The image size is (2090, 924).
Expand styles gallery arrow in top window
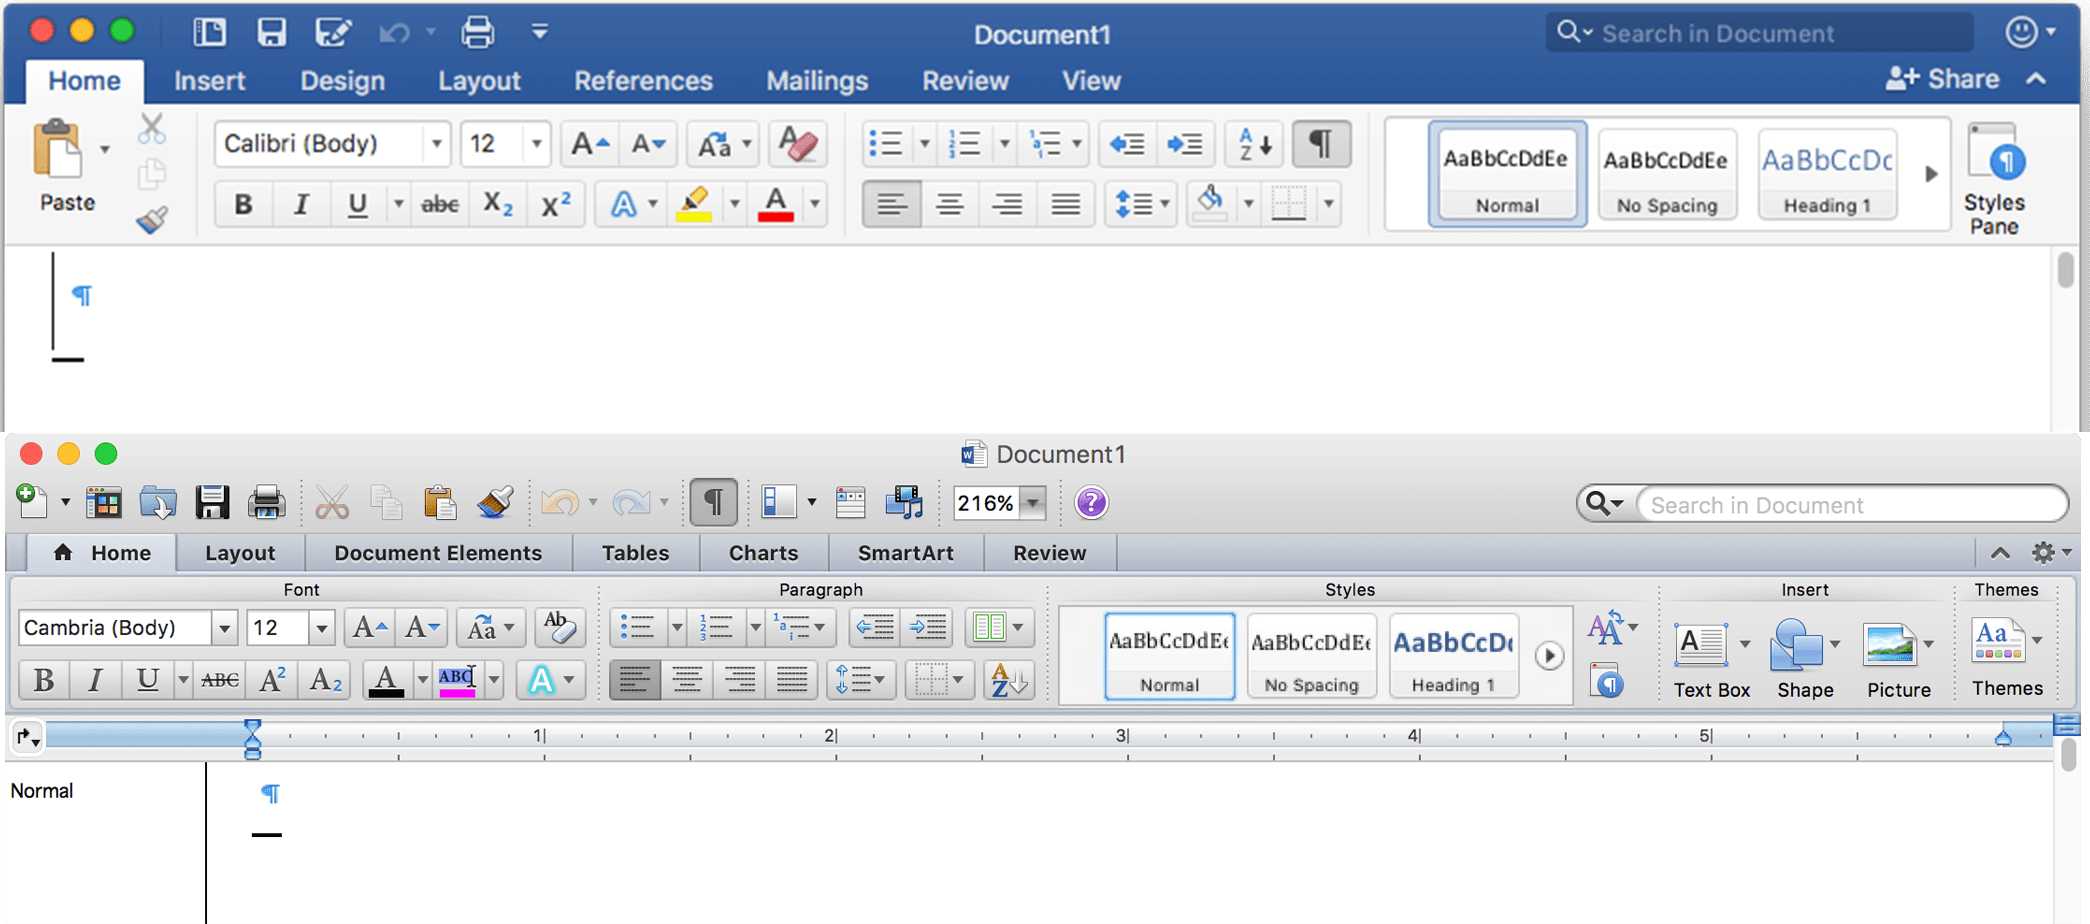click(x=1931, y=174)
